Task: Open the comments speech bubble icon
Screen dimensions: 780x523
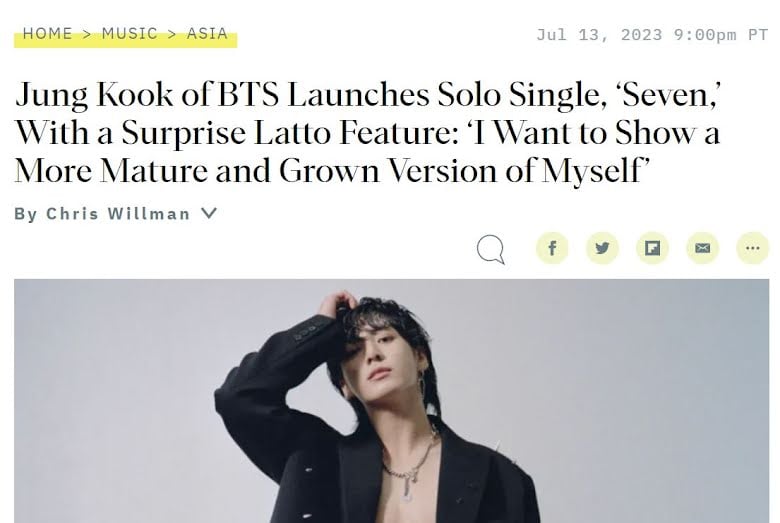Action: pos(491,249)
